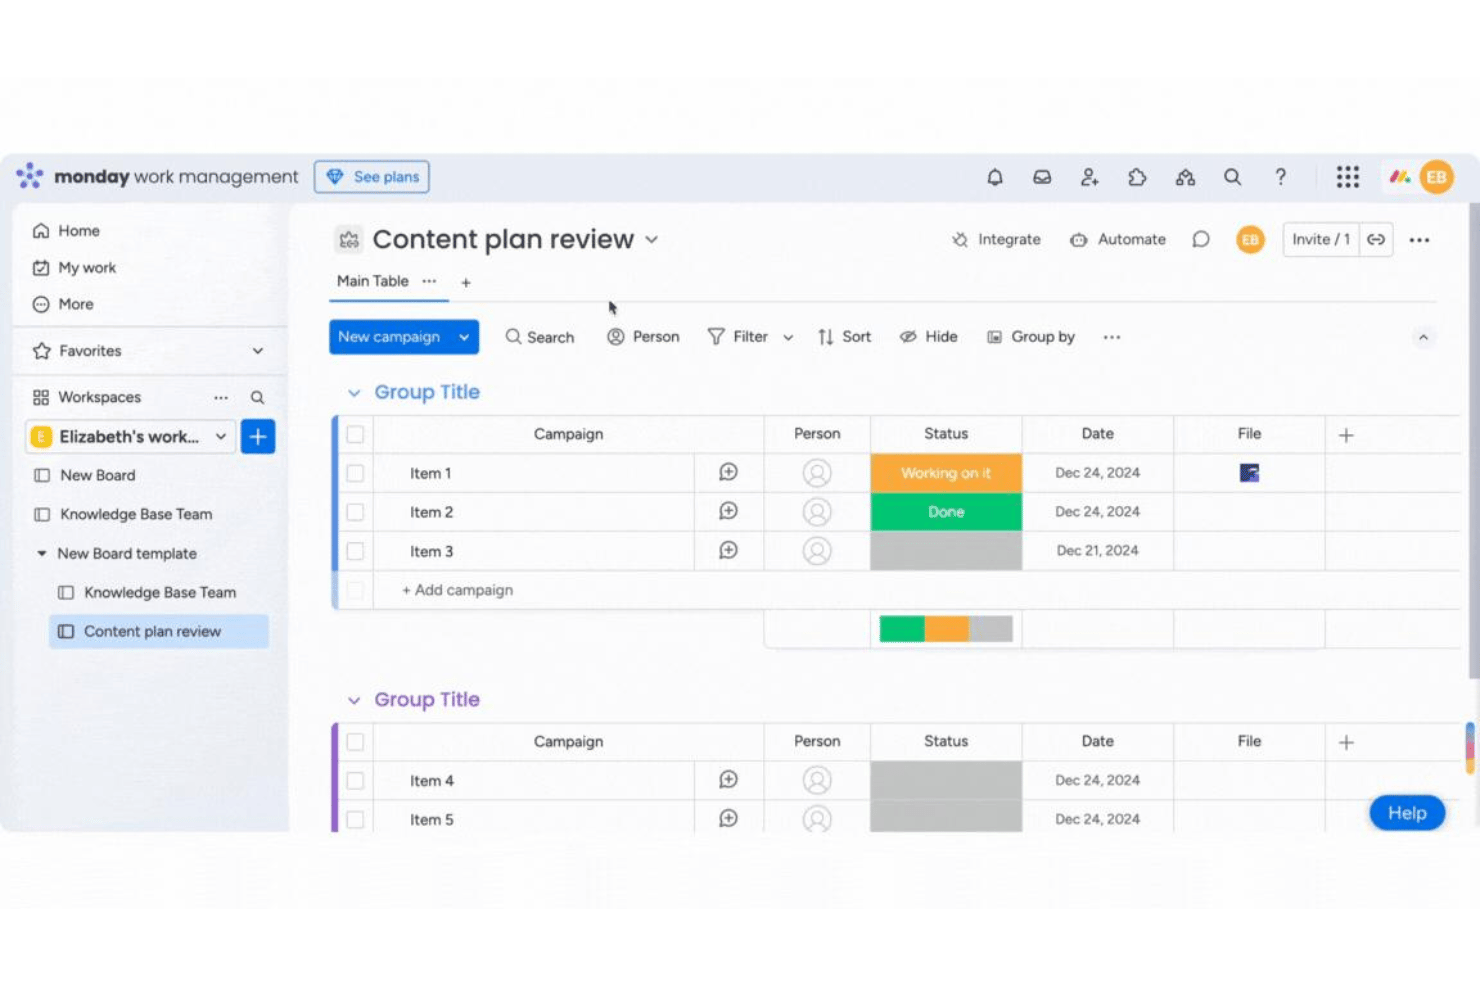Select all items in second group checkbox
Screen dimensions: 1480x987
355,742
